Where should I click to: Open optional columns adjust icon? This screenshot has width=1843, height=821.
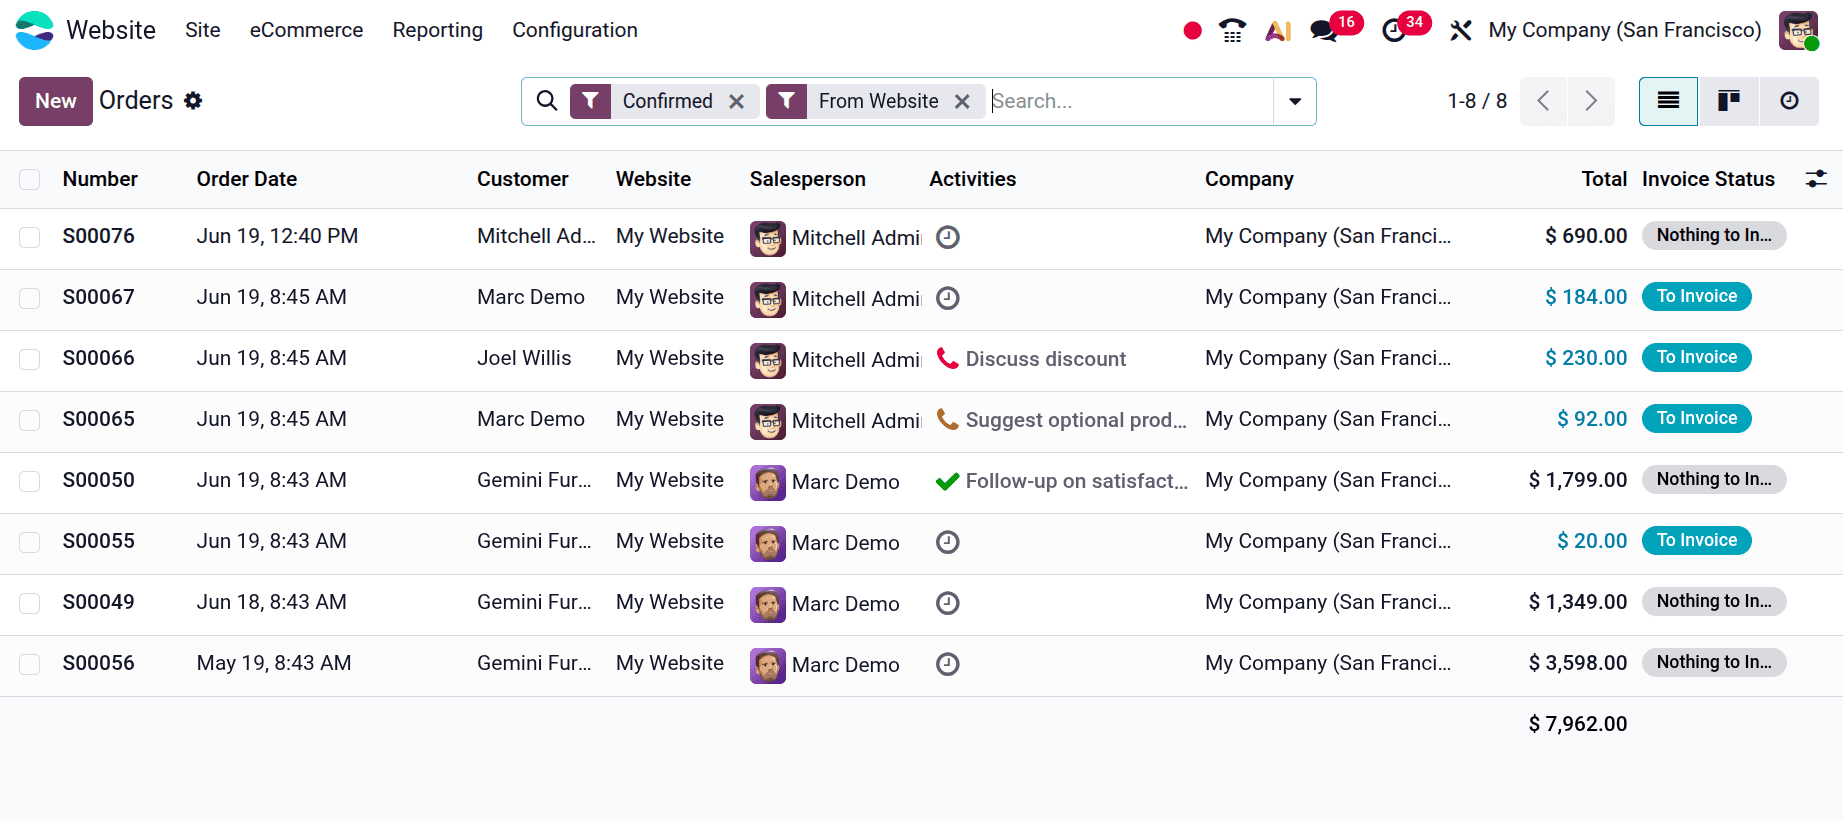pos(1816,179)
